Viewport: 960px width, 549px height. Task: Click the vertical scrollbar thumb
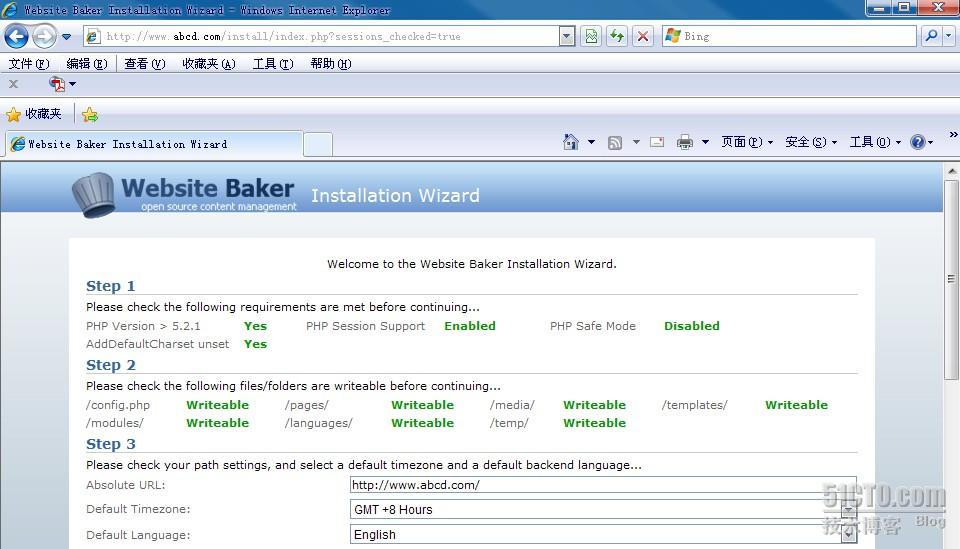[951, 280]
